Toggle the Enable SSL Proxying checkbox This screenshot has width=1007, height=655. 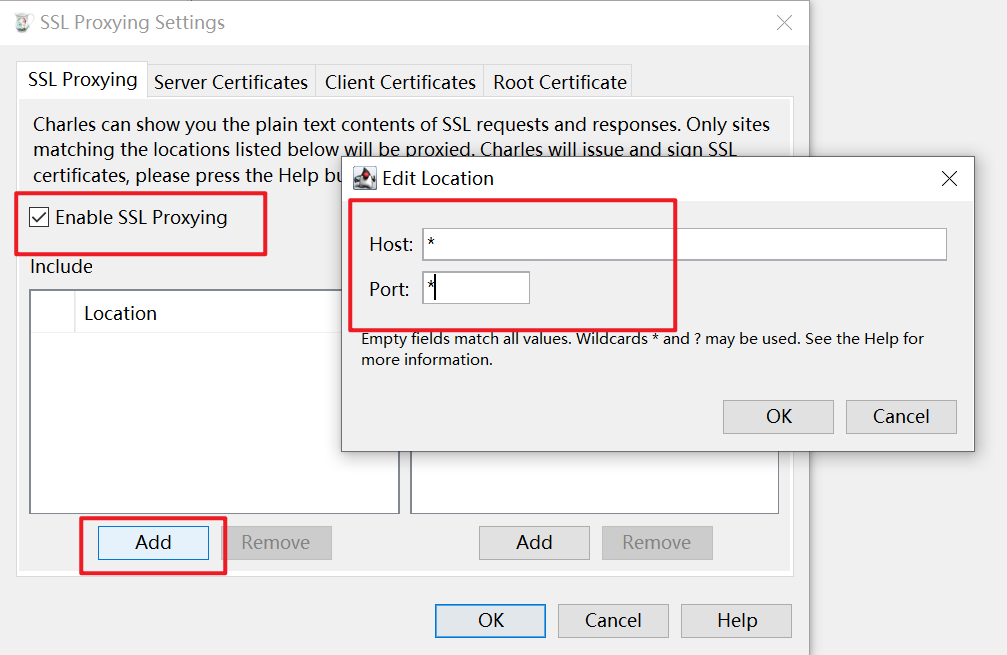39,217
